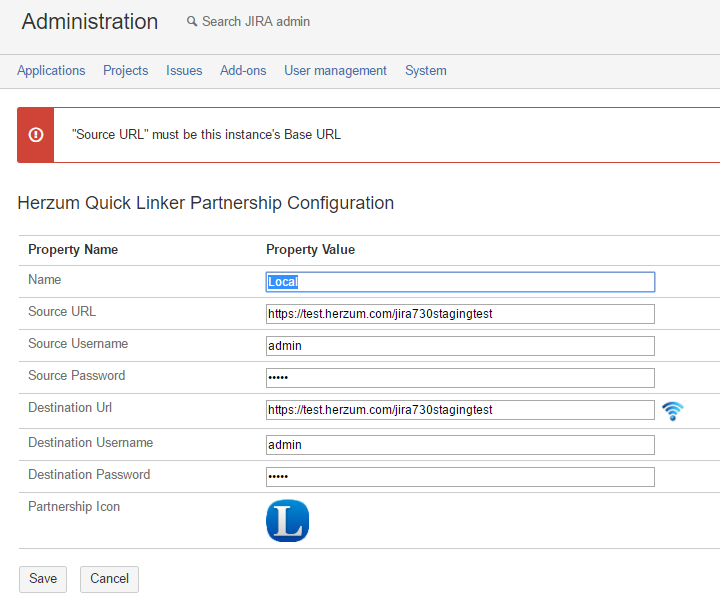Click the Destination Username field

460,445
